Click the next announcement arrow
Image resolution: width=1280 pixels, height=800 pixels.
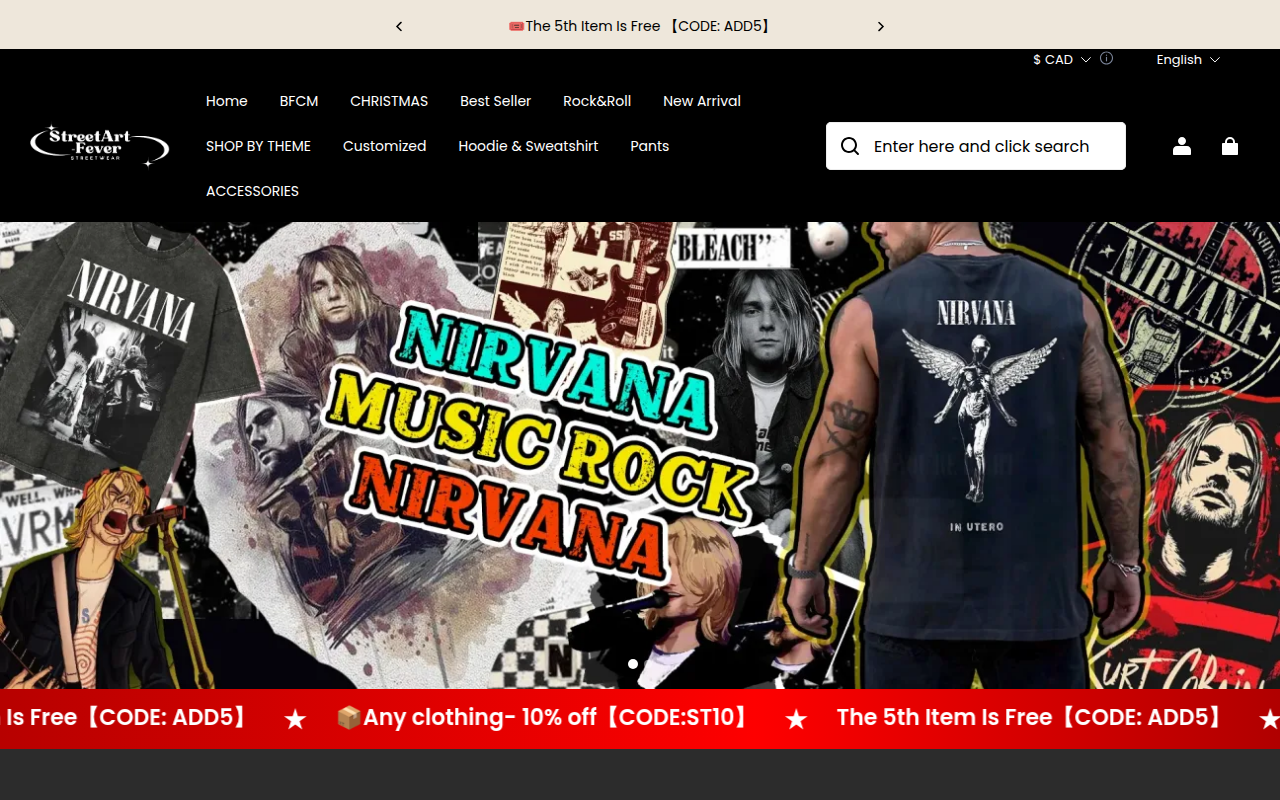coord(881,26)
